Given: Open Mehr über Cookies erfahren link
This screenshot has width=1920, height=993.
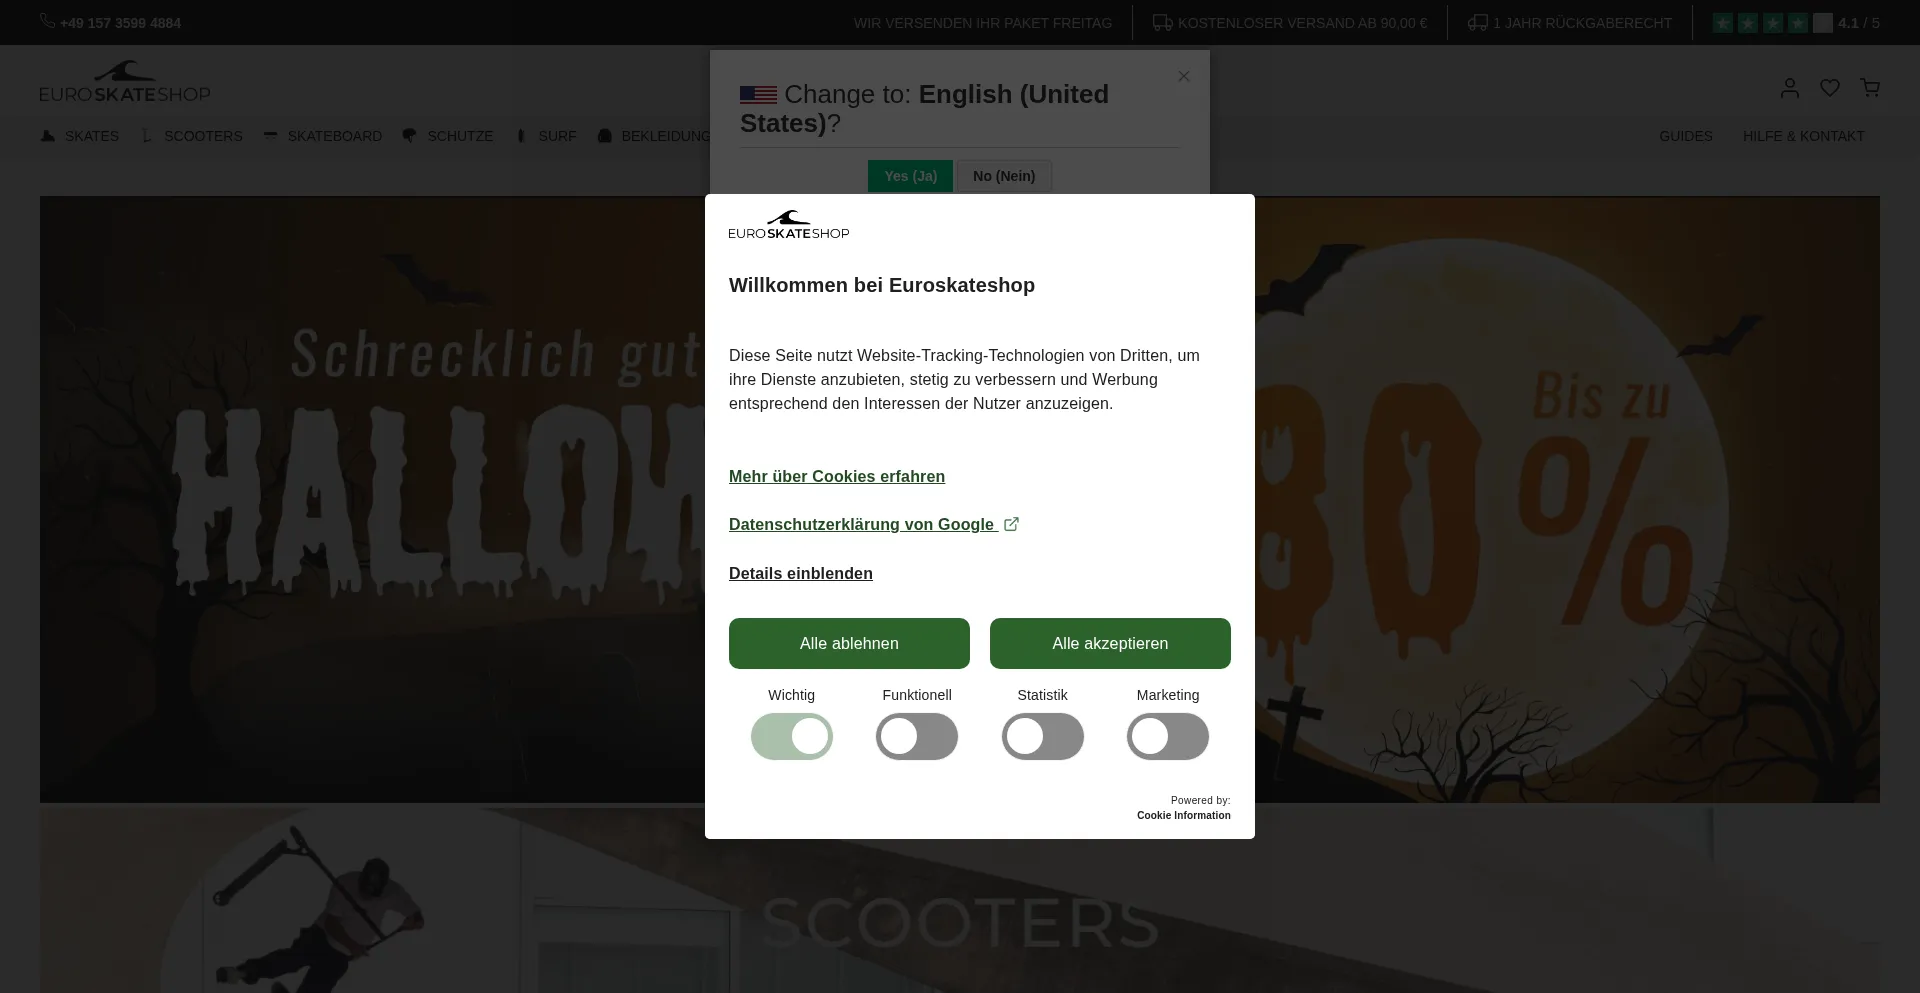Looking at the screenshot, I should tap(837, 476).
